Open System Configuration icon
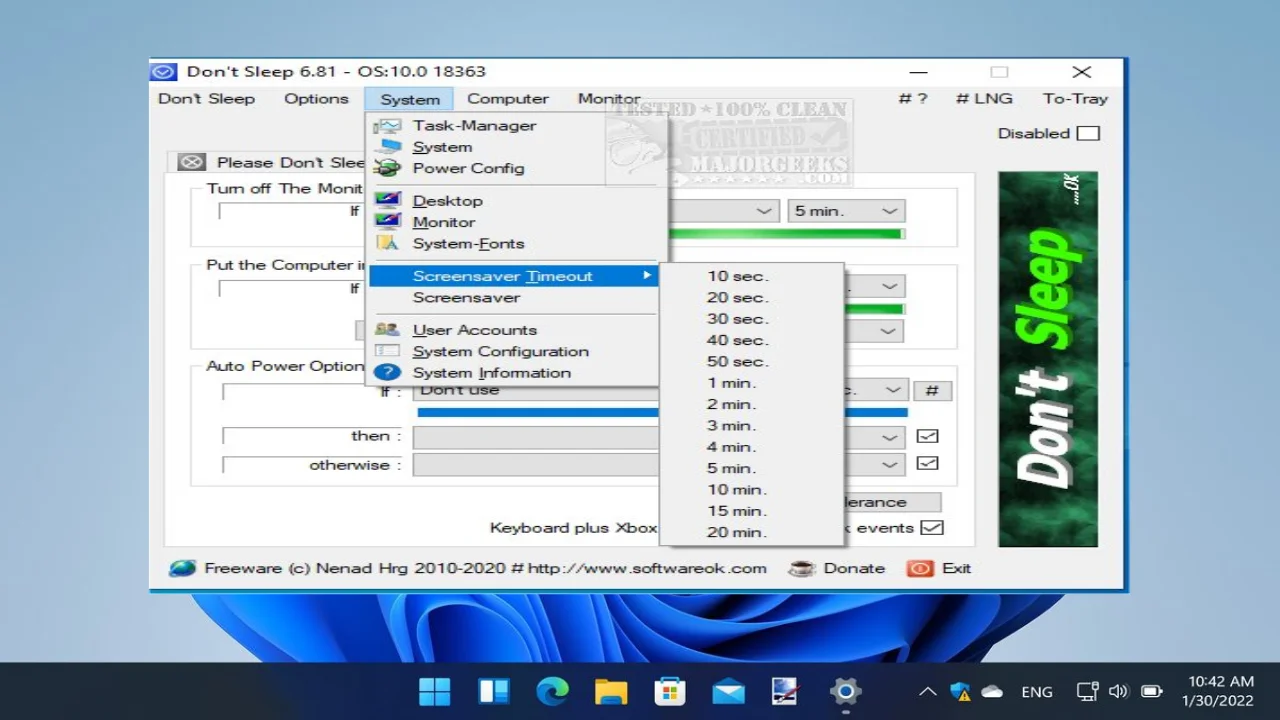The width and height of the screenshot is (1280, 720). 388,351
